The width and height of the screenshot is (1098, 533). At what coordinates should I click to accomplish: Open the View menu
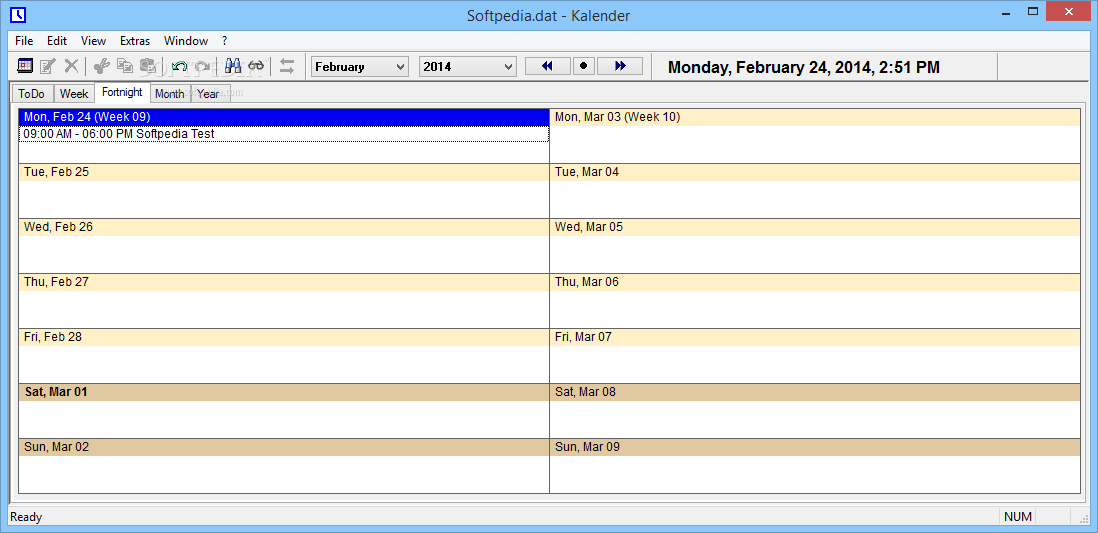click(93, 41)
